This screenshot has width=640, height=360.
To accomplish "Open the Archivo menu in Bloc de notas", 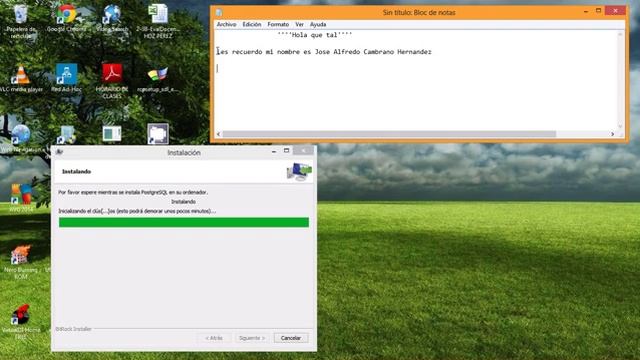I will tap(226, 24).
